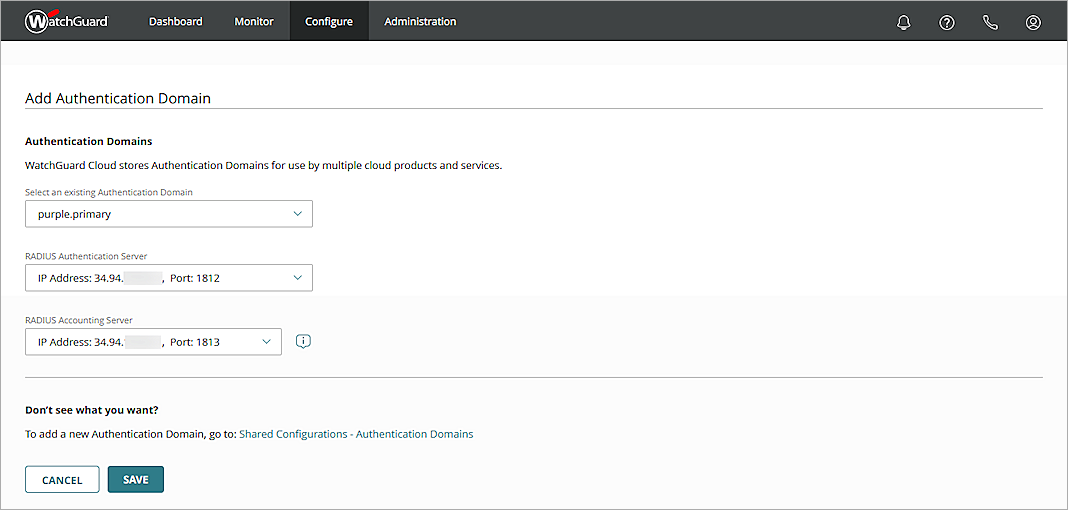Click the chevron on the Port 1813 dropdown
The width and height of the screenshot is (1068, 510).
(266, 342)
